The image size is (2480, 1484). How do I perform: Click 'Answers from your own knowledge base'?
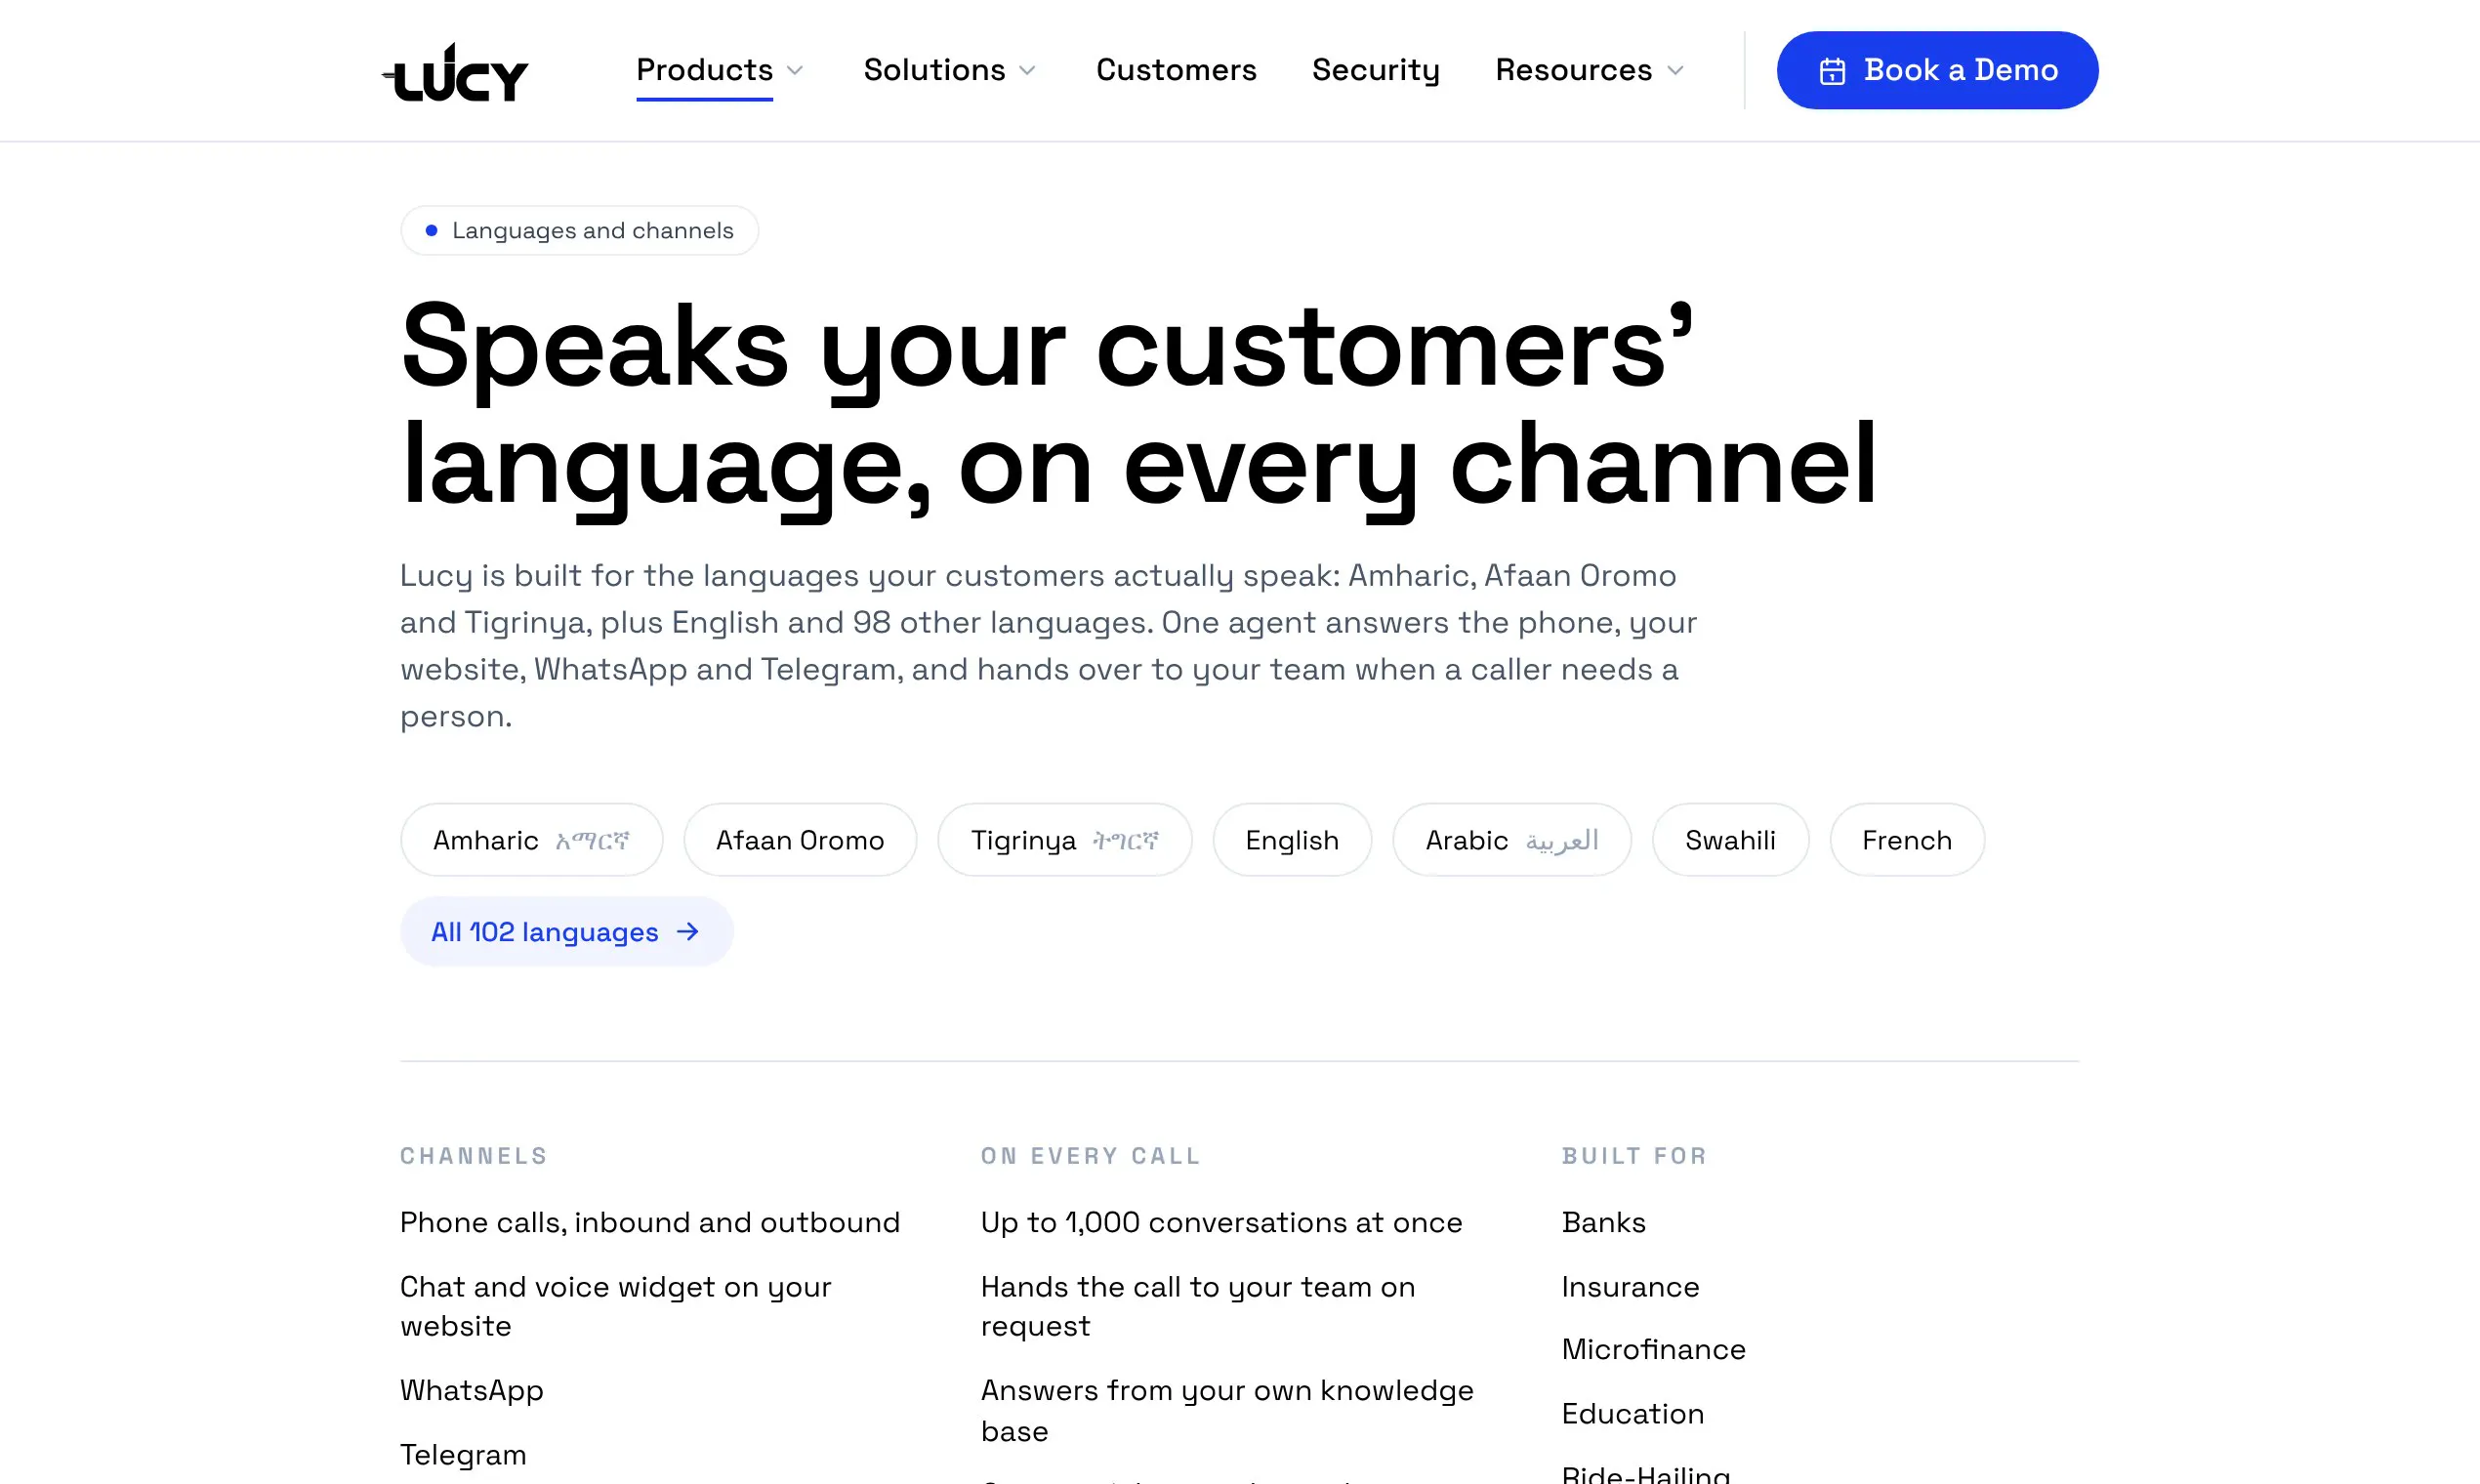coord(1227,1410)
